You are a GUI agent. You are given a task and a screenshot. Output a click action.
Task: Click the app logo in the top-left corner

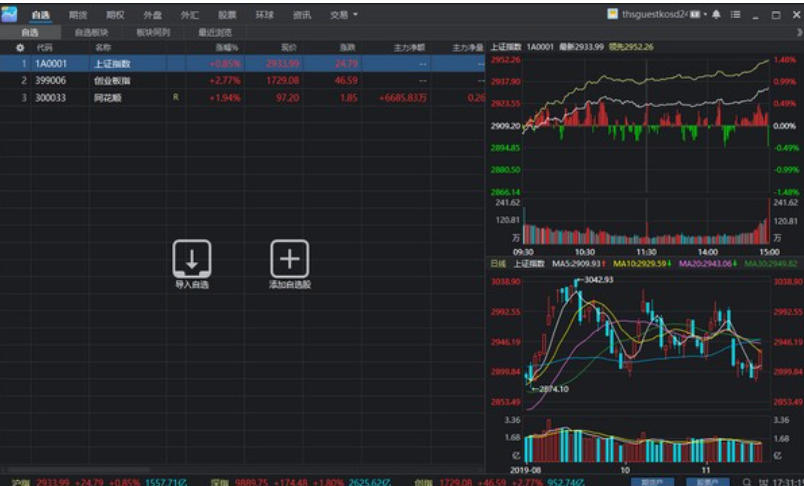click(9, 14)
